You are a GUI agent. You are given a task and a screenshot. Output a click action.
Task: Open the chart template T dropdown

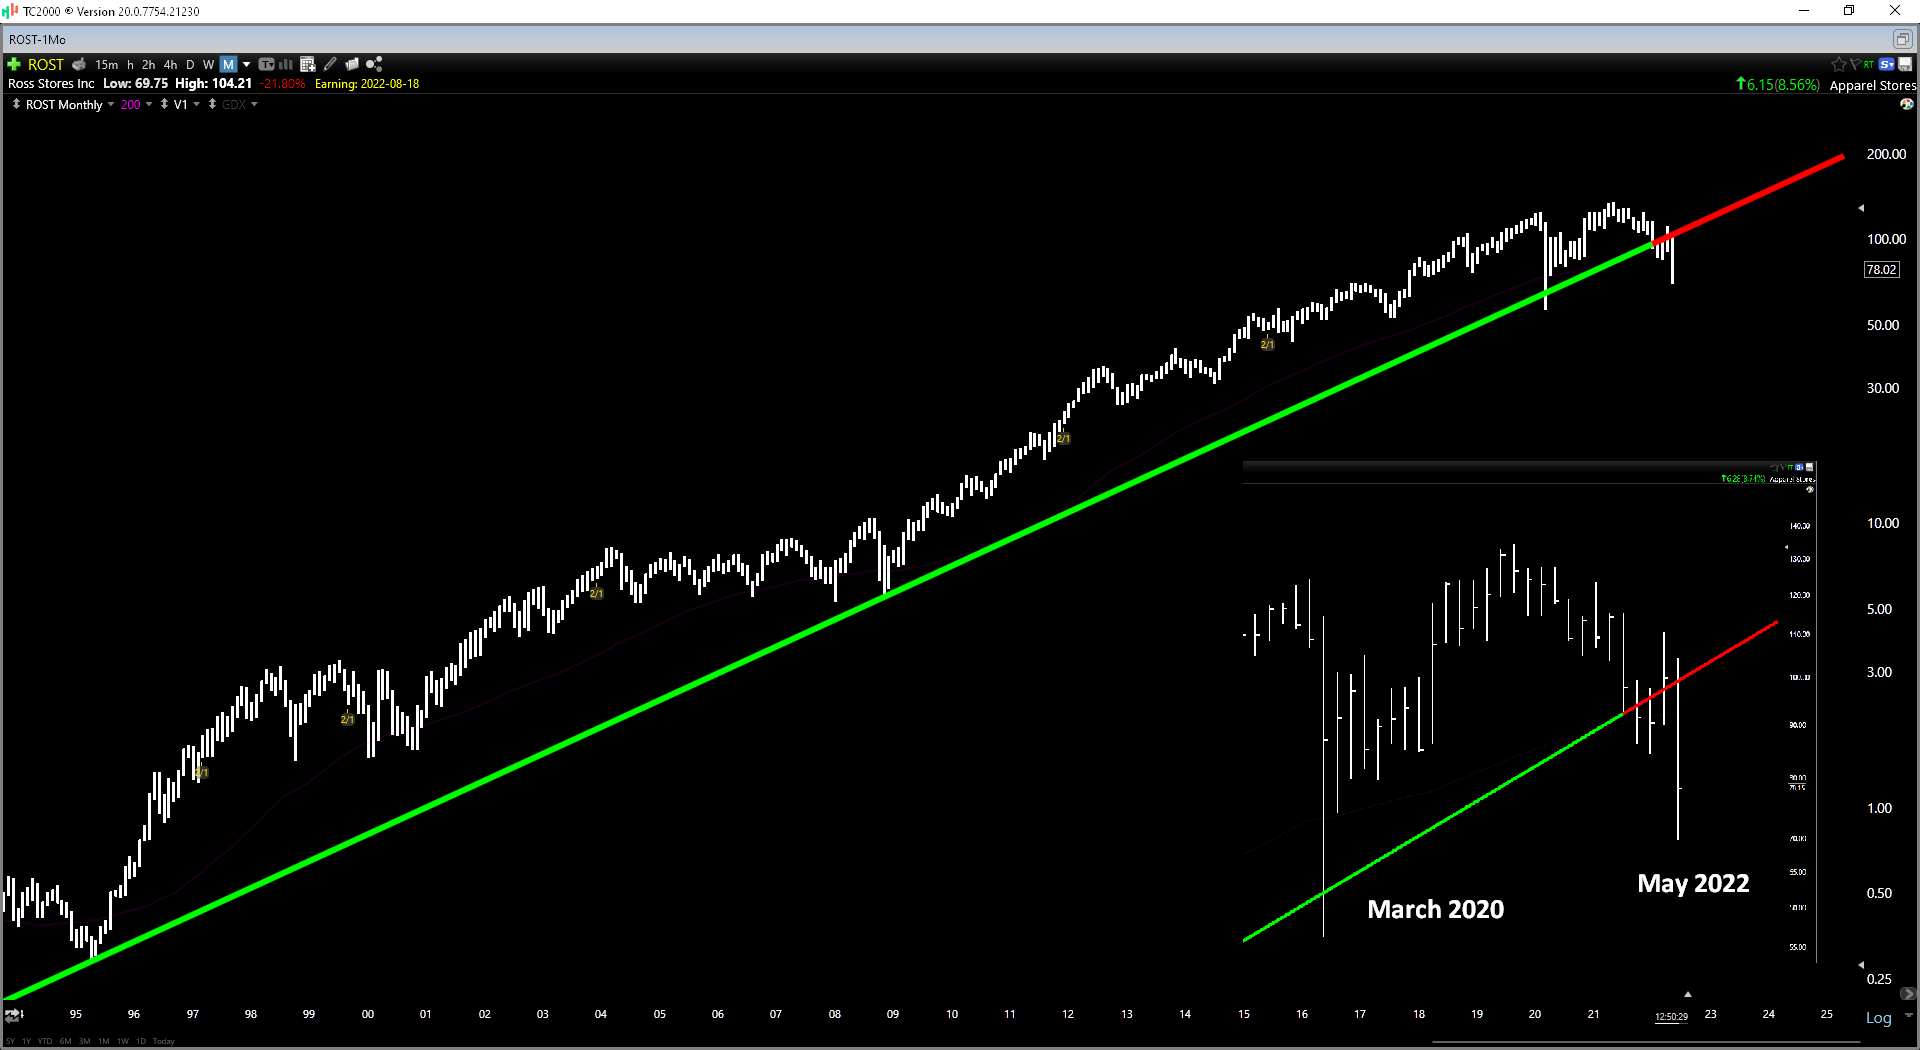tap(267, 64)
